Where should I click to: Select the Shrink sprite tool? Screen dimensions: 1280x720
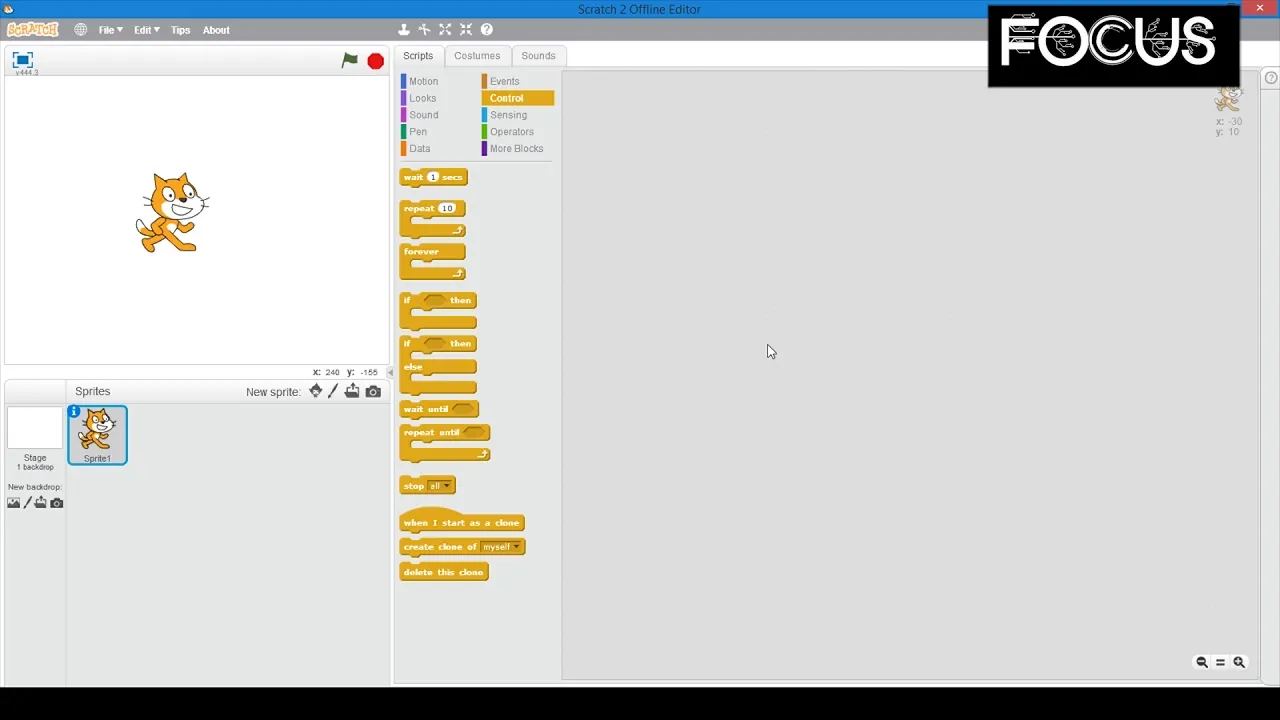tap(466, 30)
